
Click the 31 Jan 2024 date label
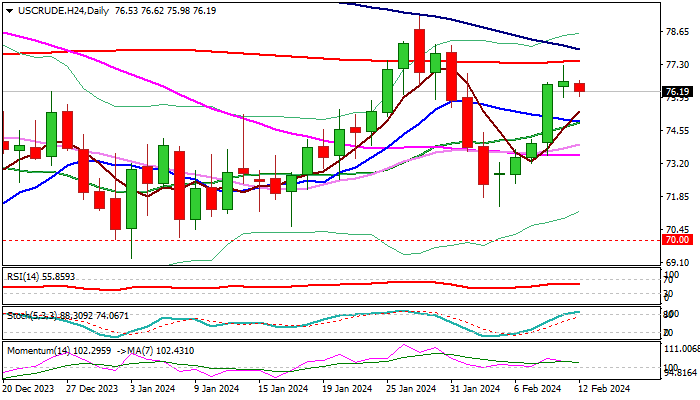pyautogui.click(x=477, y=389)
